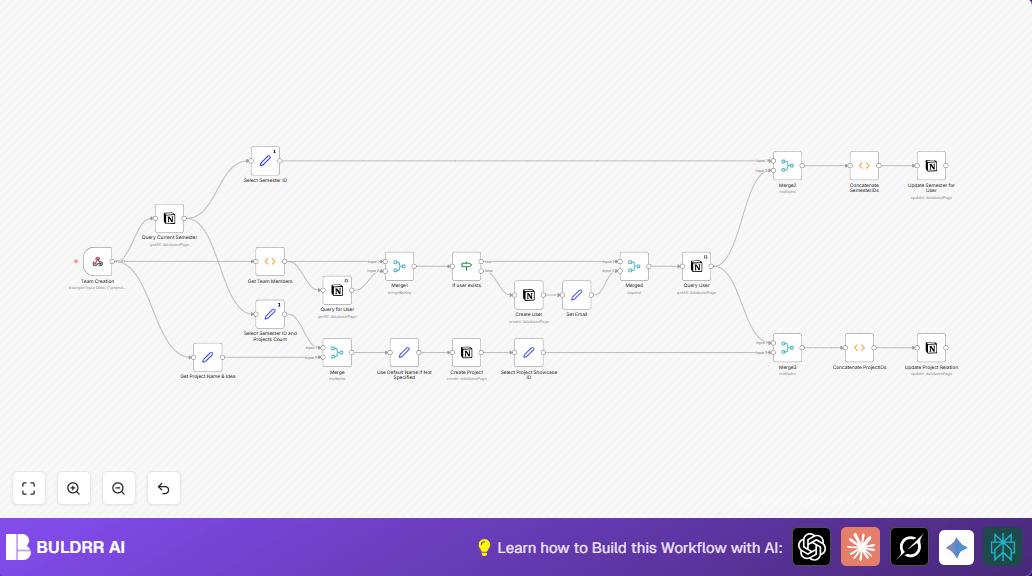This screenshot has height=576, width=1032.
Task: Open the If user exists node
Action: point(467,266)
